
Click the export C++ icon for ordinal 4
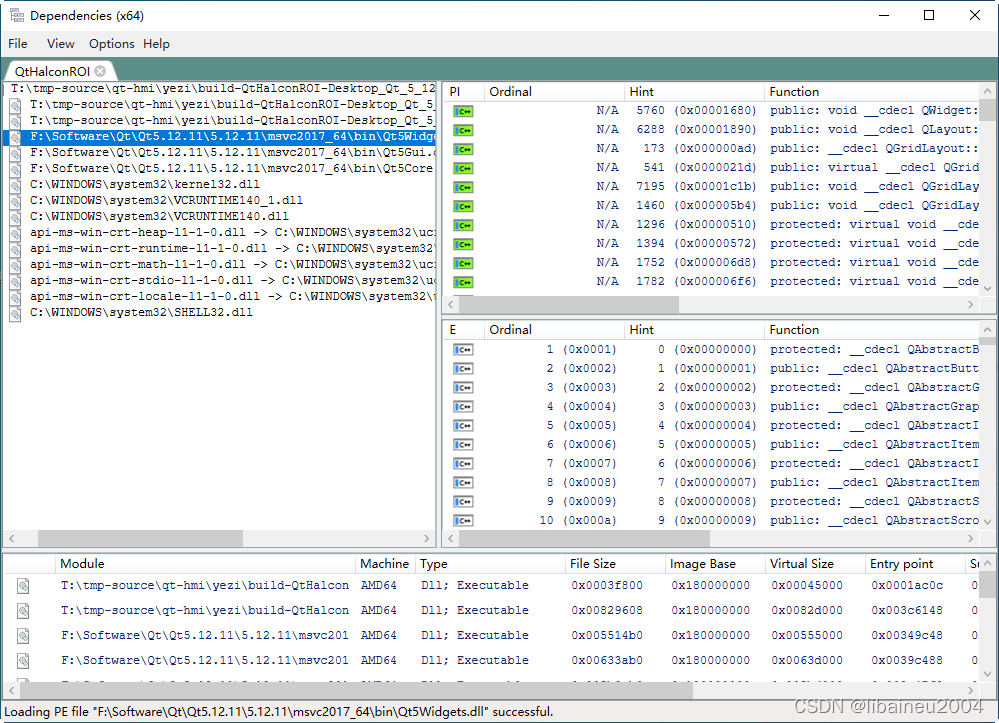pyautogui.click(x=463, y=406)
